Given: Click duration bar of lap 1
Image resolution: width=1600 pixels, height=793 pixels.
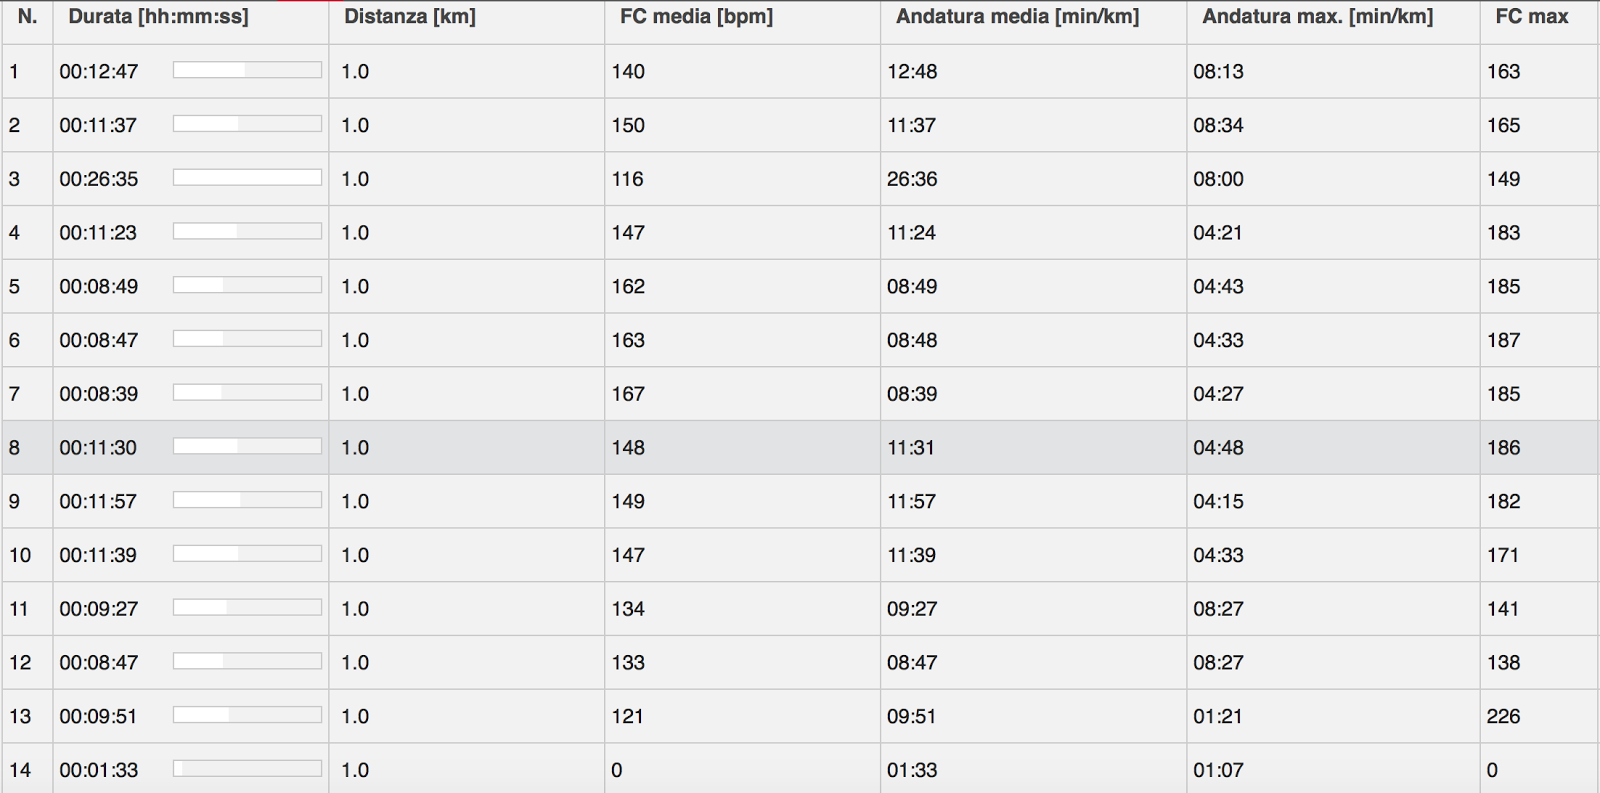Looking at the screenshot, I should [247, 70].
